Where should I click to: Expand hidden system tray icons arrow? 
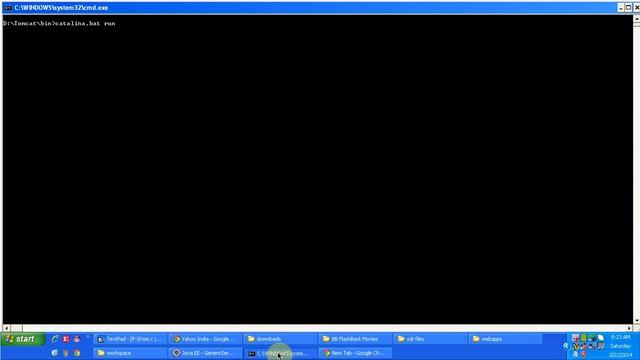point(566,346)
